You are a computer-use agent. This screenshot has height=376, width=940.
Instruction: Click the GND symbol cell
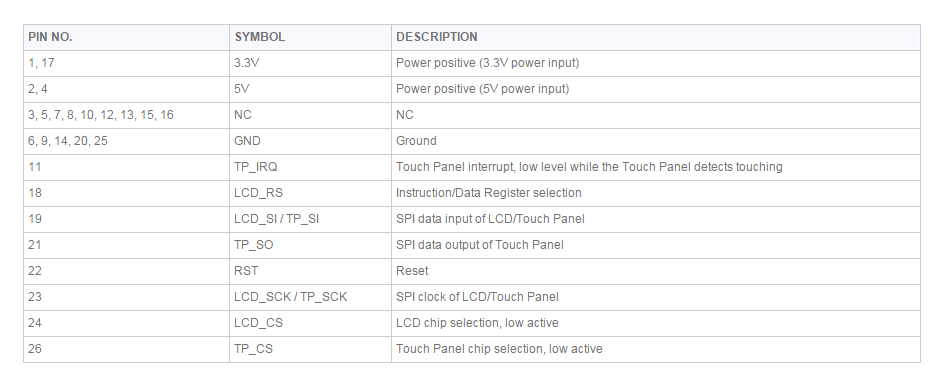pyautogui.click(x=311, y=141)
